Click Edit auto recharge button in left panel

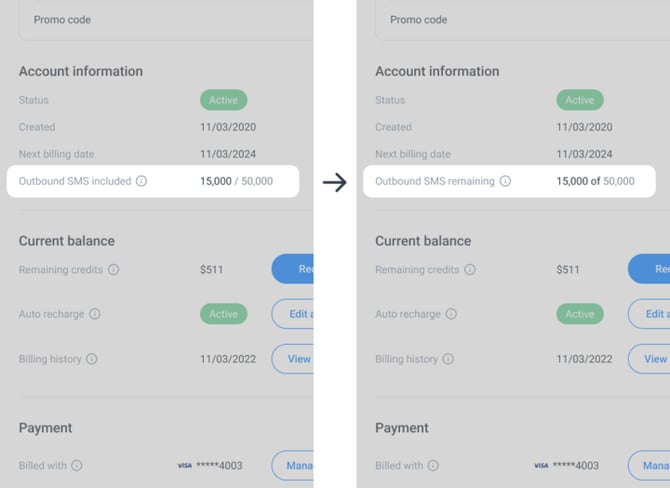tap(293, 314)
